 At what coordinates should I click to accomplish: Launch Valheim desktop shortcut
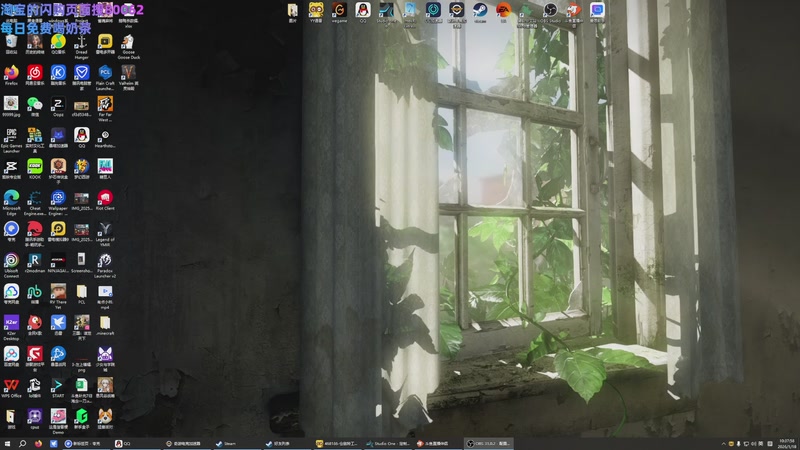pos(129,78)
